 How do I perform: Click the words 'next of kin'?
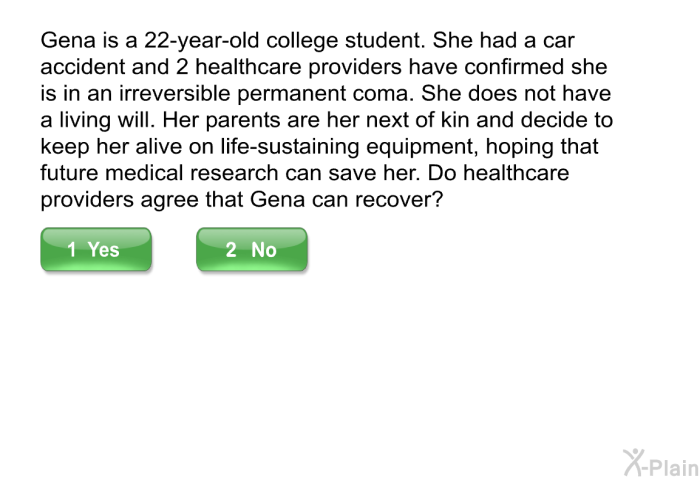[418, 120]
